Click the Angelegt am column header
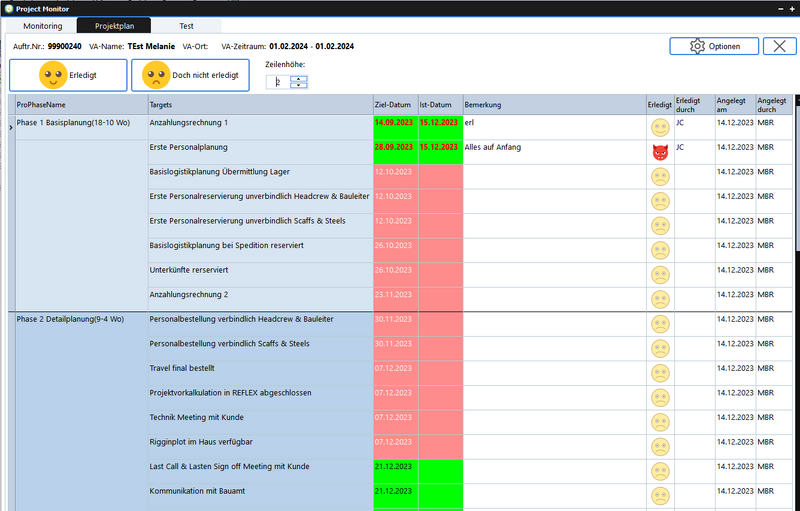 point(735,105)
